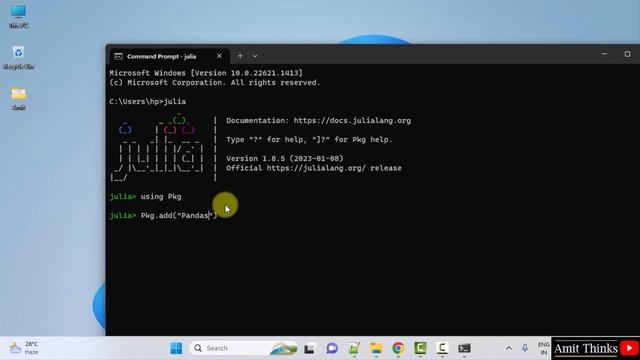640x360 pixels.
Task: Click the YouTube logo beside Amit Thinks
Action: tap(629, 348)
